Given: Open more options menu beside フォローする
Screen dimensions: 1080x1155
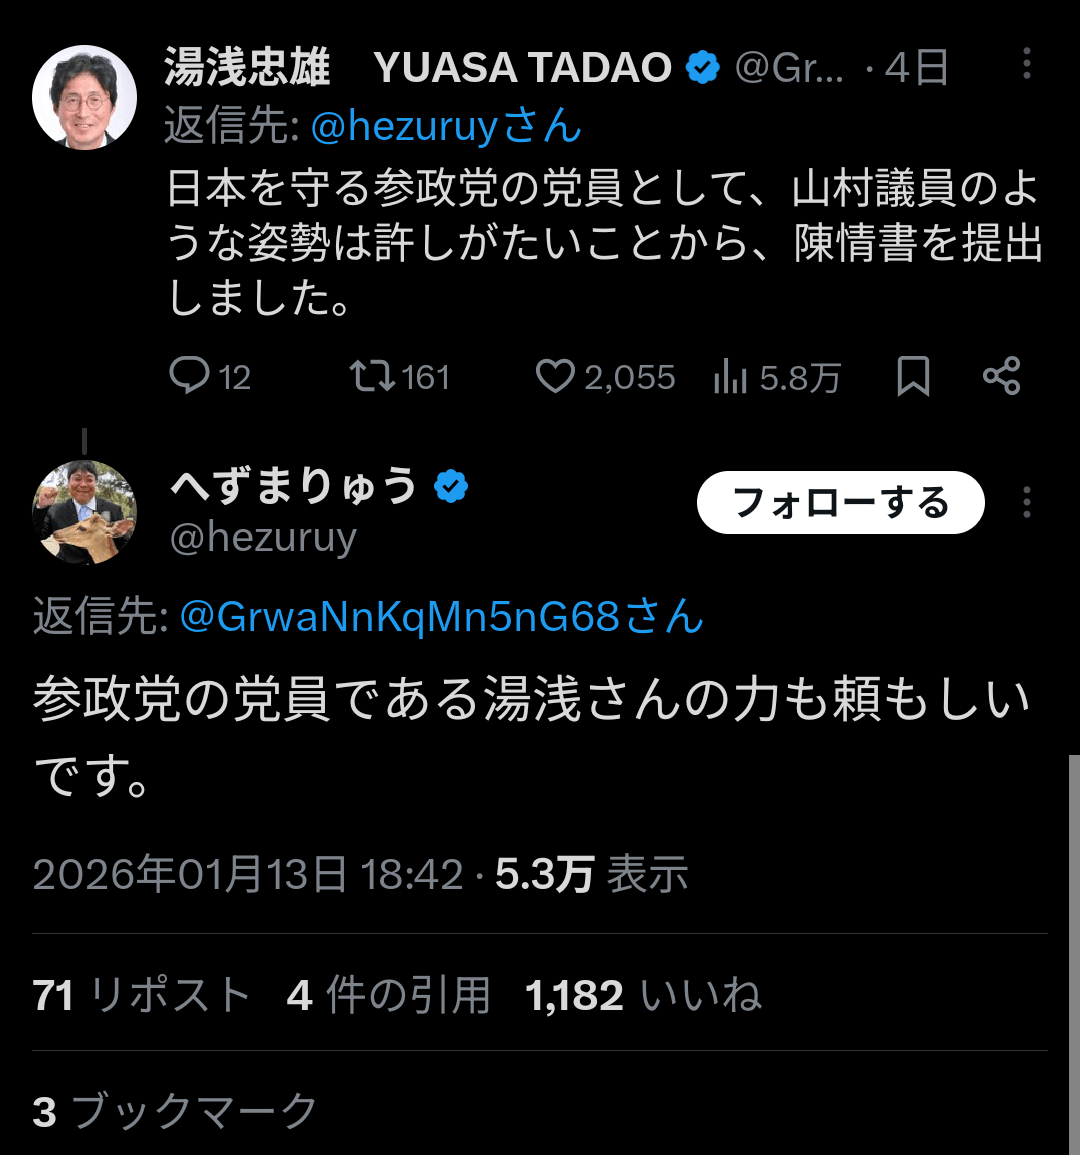Looking at the screenshot, I should (1026, 502).
